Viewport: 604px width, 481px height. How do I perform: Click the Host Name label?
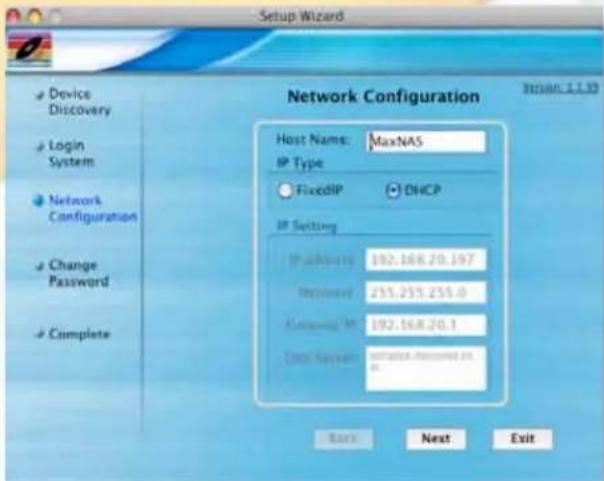[312, 139]
